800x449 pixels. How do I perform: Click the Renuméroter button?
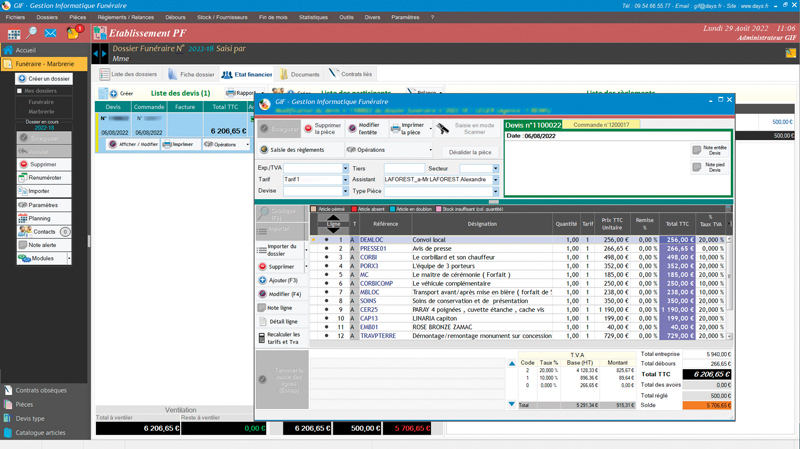coord(44,178)
